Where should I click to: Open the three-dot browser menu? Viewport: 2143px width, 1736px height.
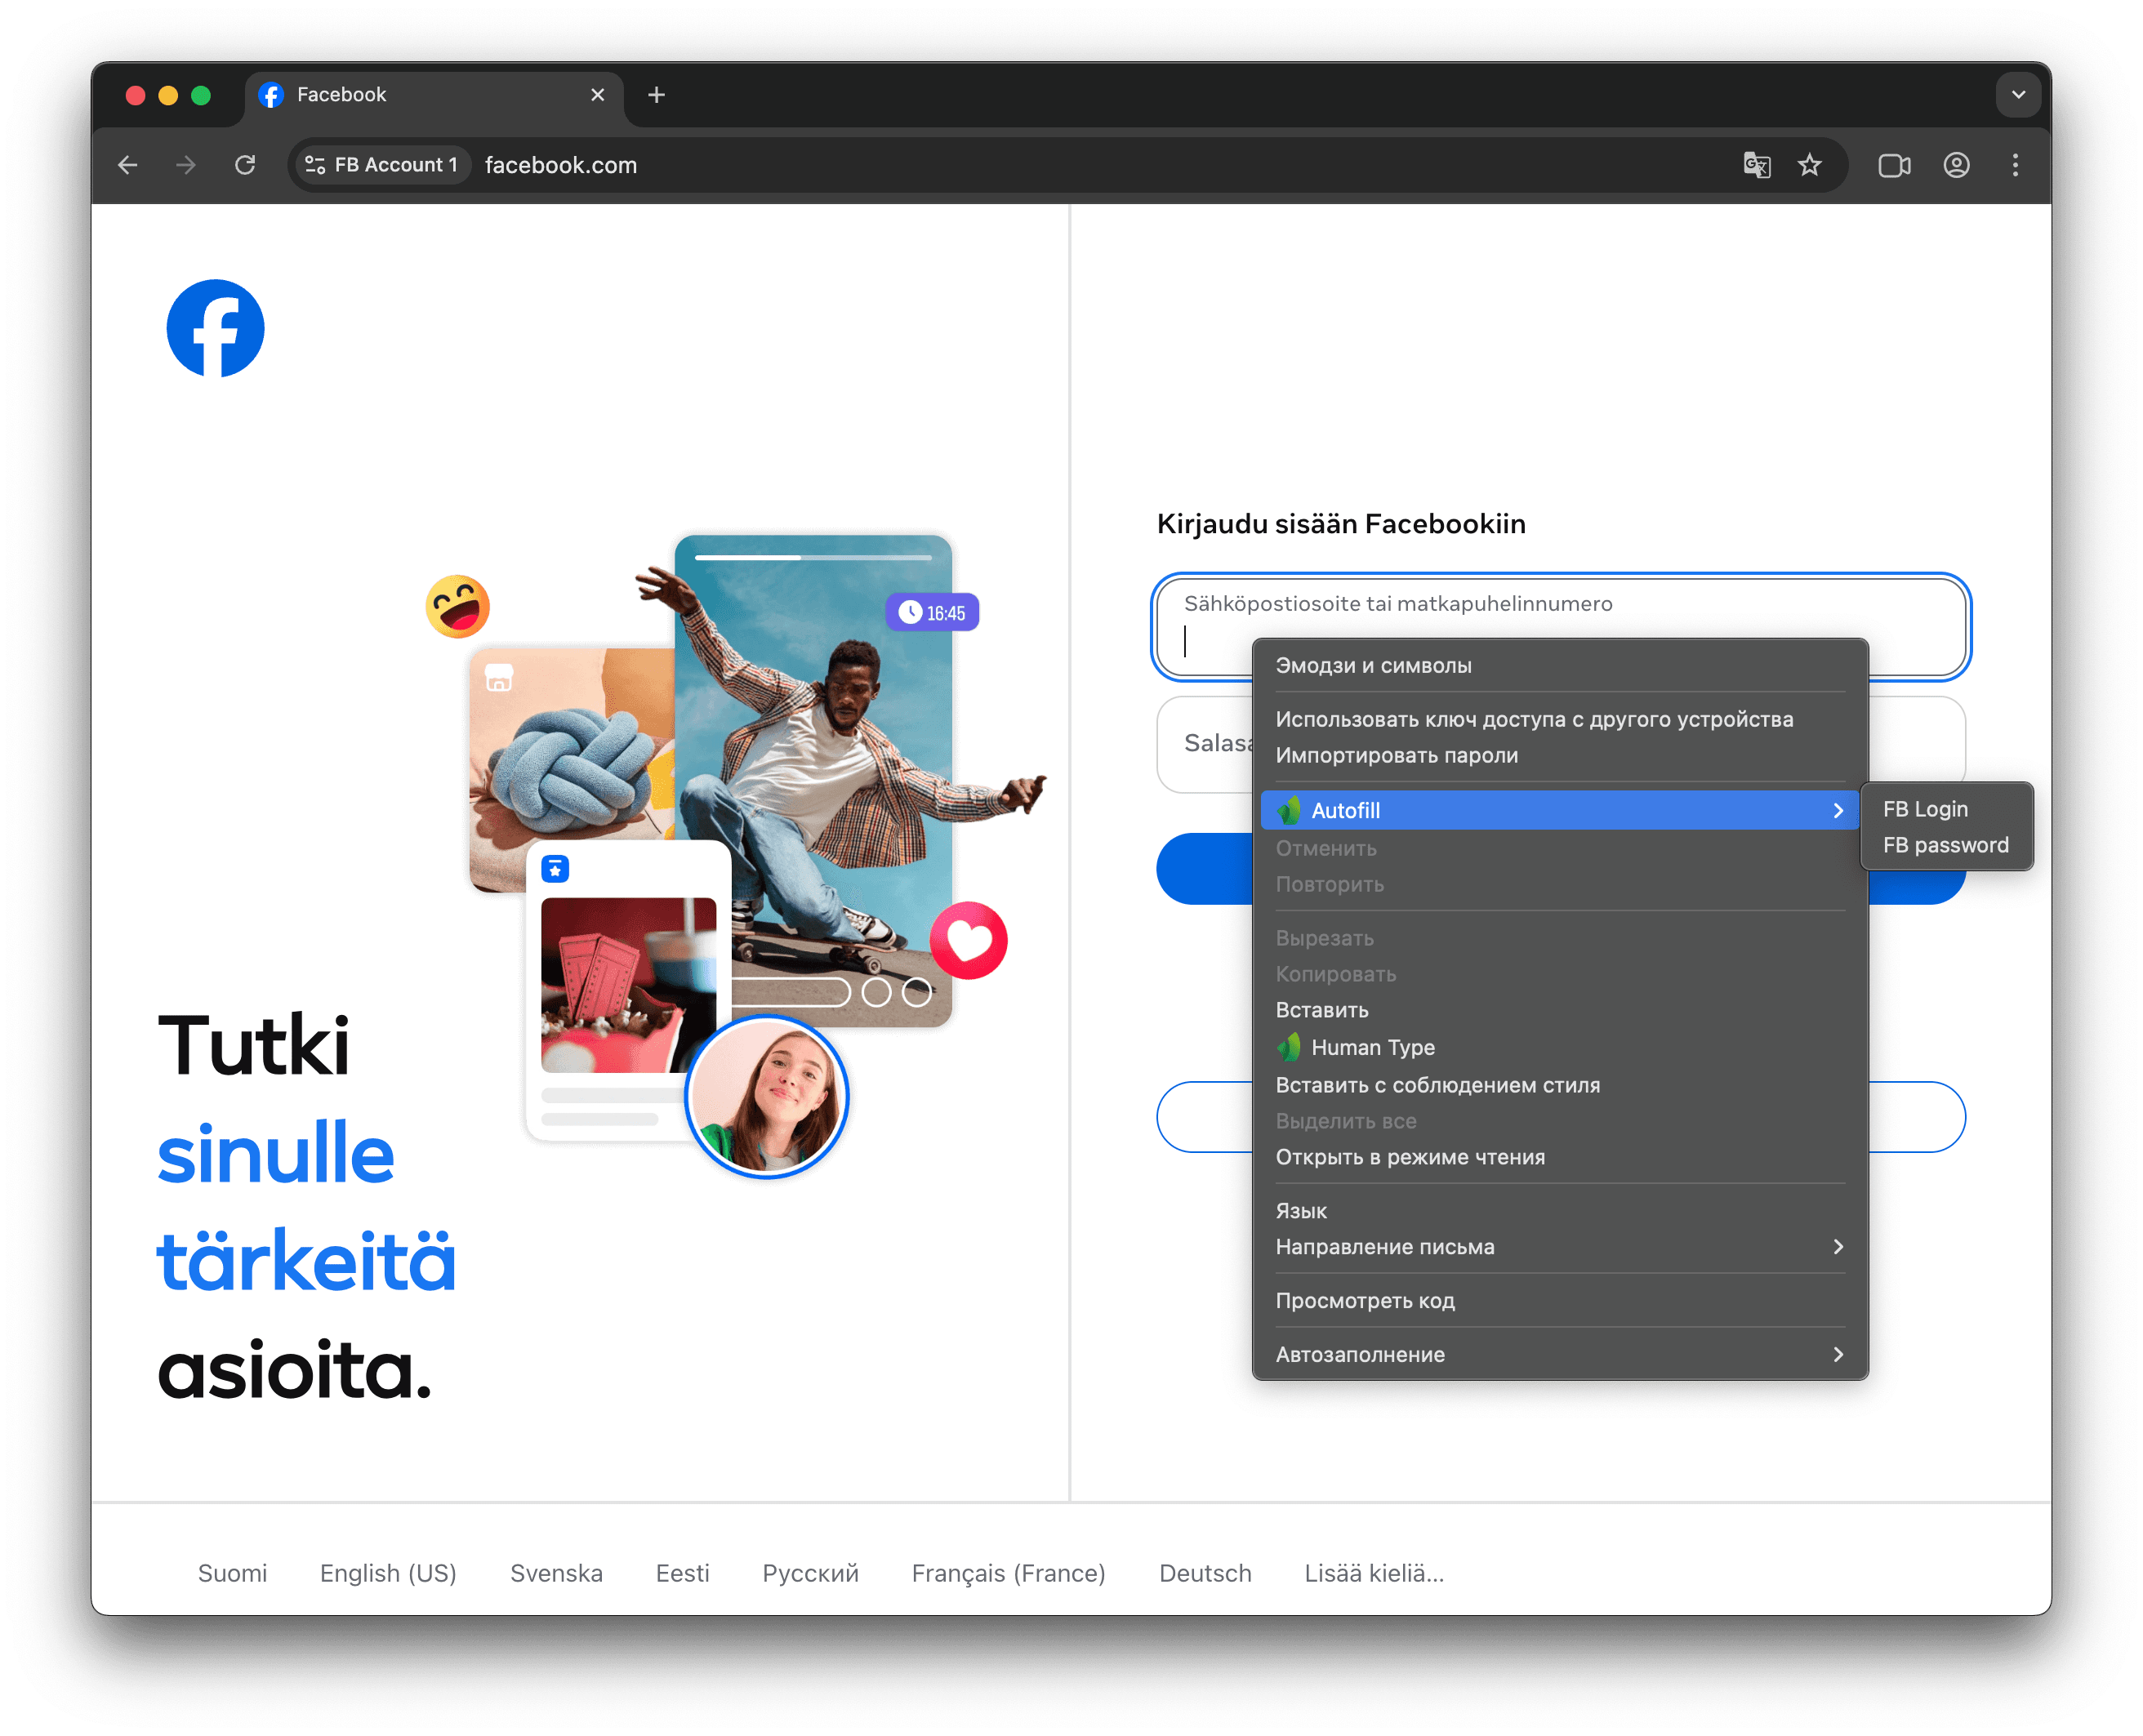pyautogui.click(x=2015, y=165)
